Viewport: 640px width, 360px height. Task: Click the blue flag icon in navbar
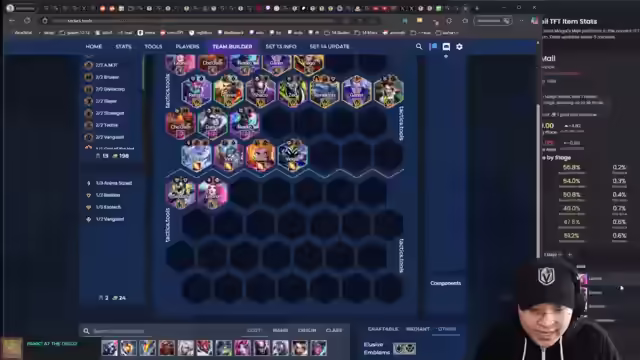pos(433,47)
